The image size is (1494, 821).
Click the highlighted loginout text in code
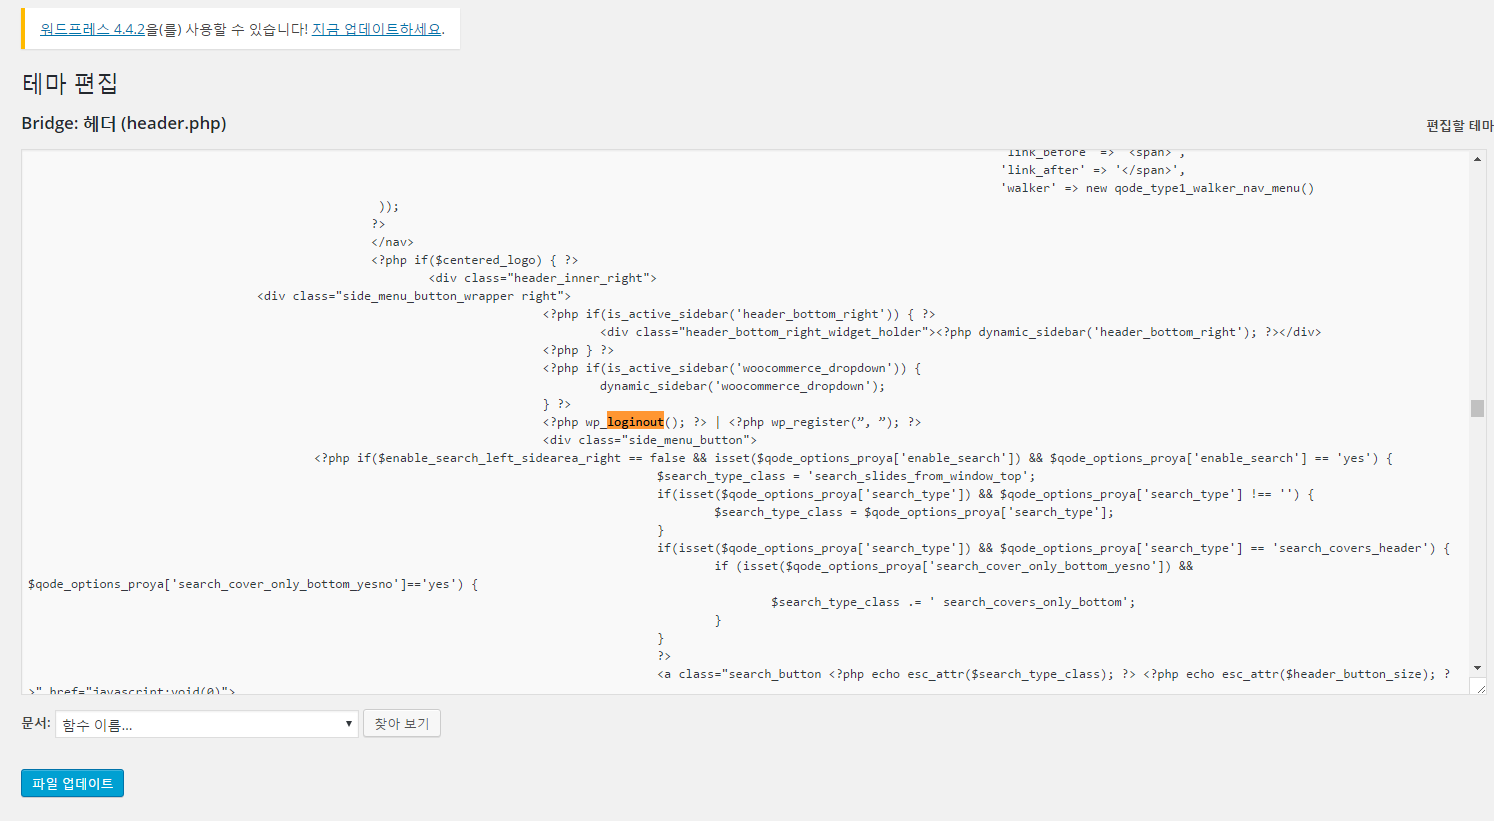pyautogui.click(x=635, y=422)
